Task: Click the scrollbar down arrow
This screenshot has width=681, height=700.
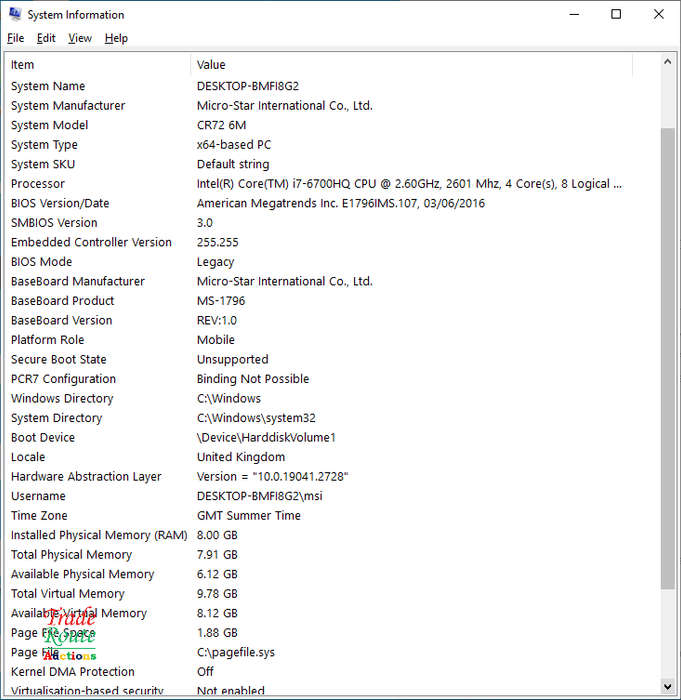Action: [668, 686]
